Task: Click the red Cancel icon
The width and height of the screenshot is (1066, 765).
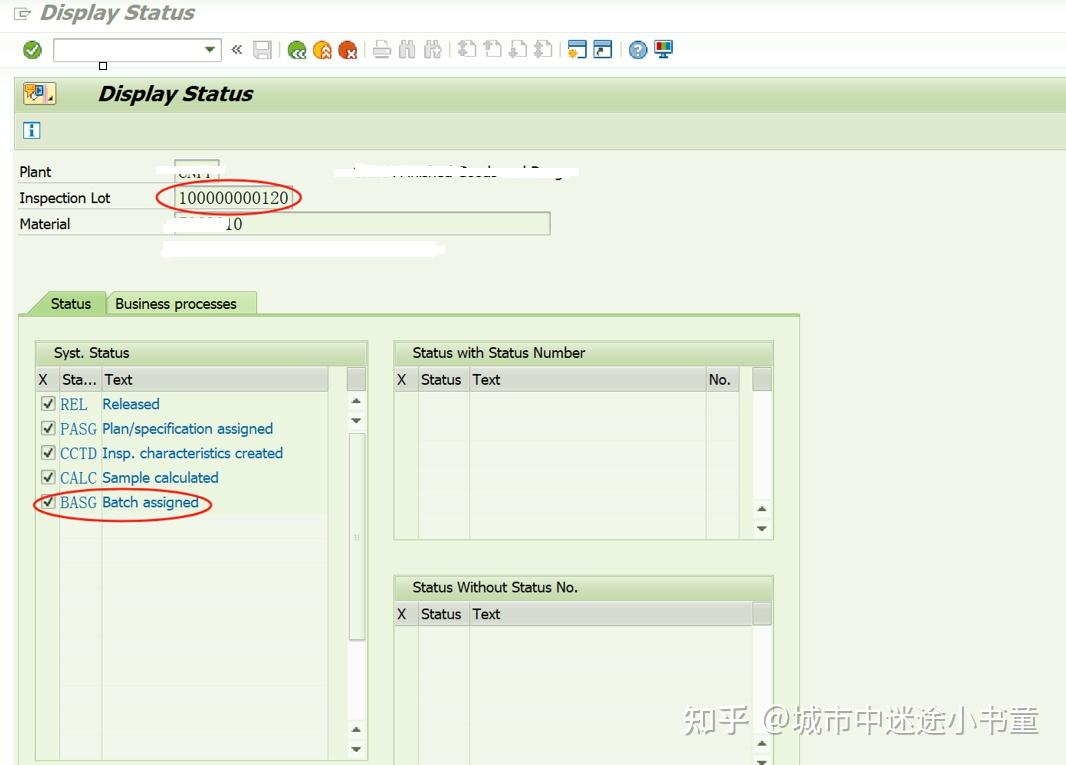Action: coord(347,50)
